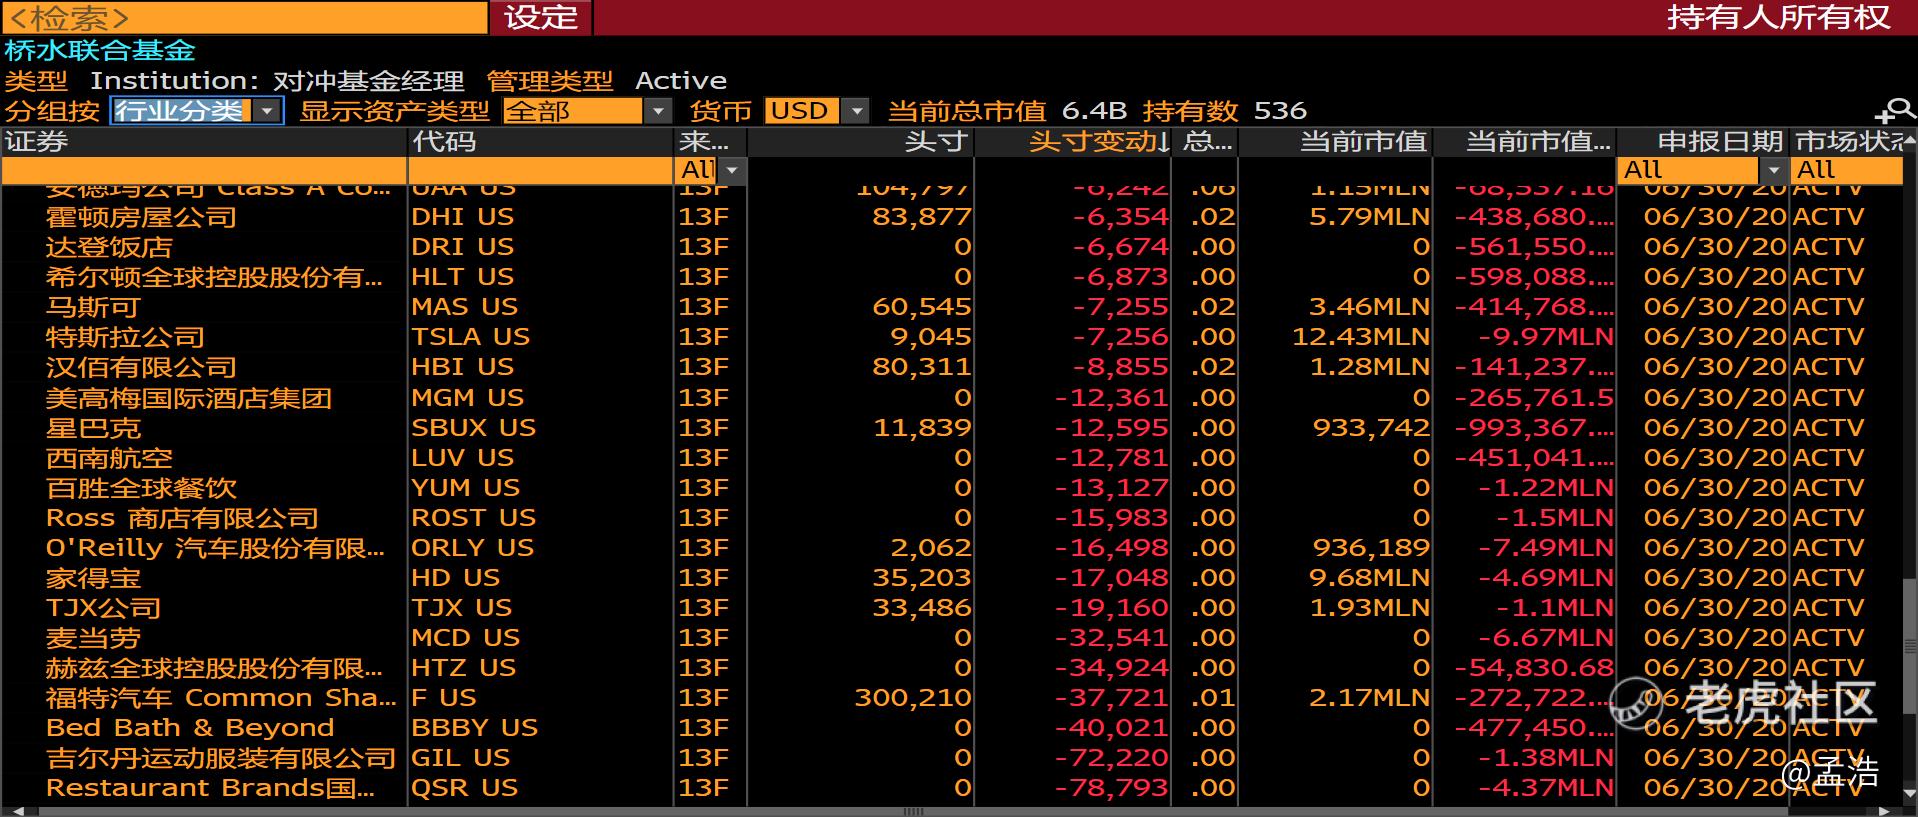Select the 美高梅国际酒店集团 row

click(x=188, y=398)
